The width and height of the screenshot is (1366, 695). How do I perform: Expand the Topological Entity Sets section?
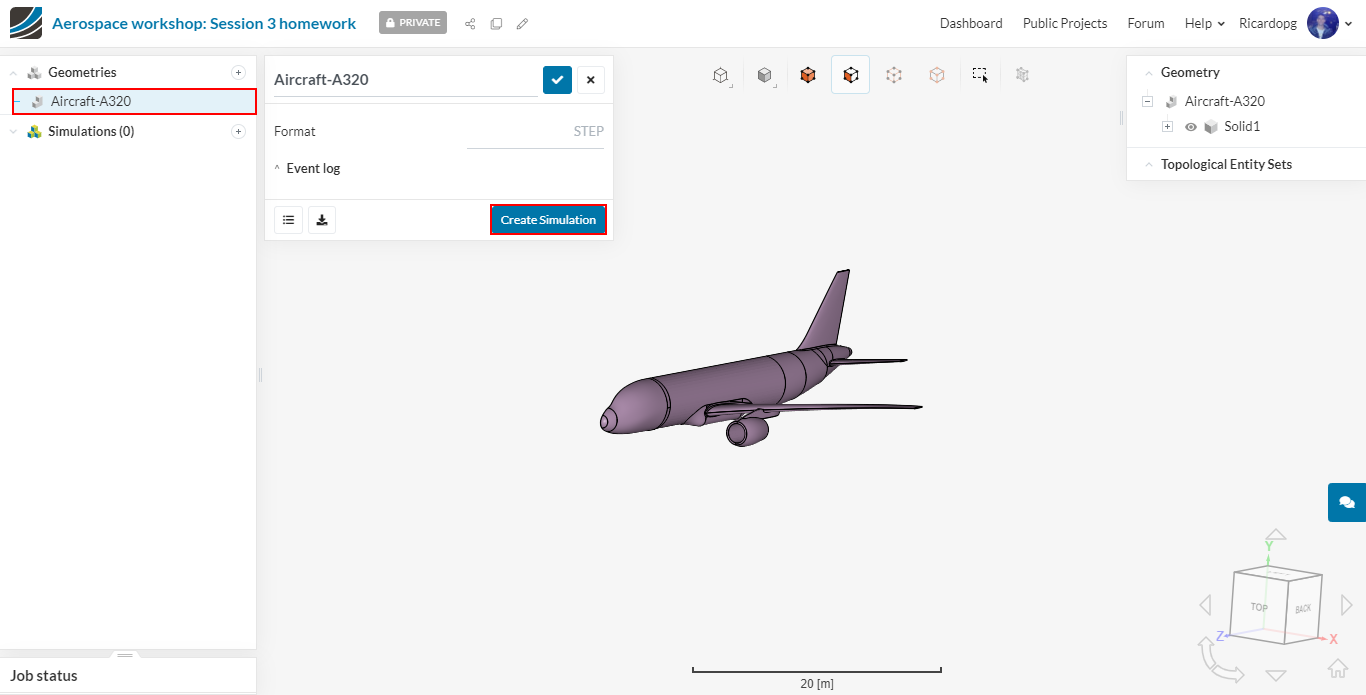coord(1148,165)
